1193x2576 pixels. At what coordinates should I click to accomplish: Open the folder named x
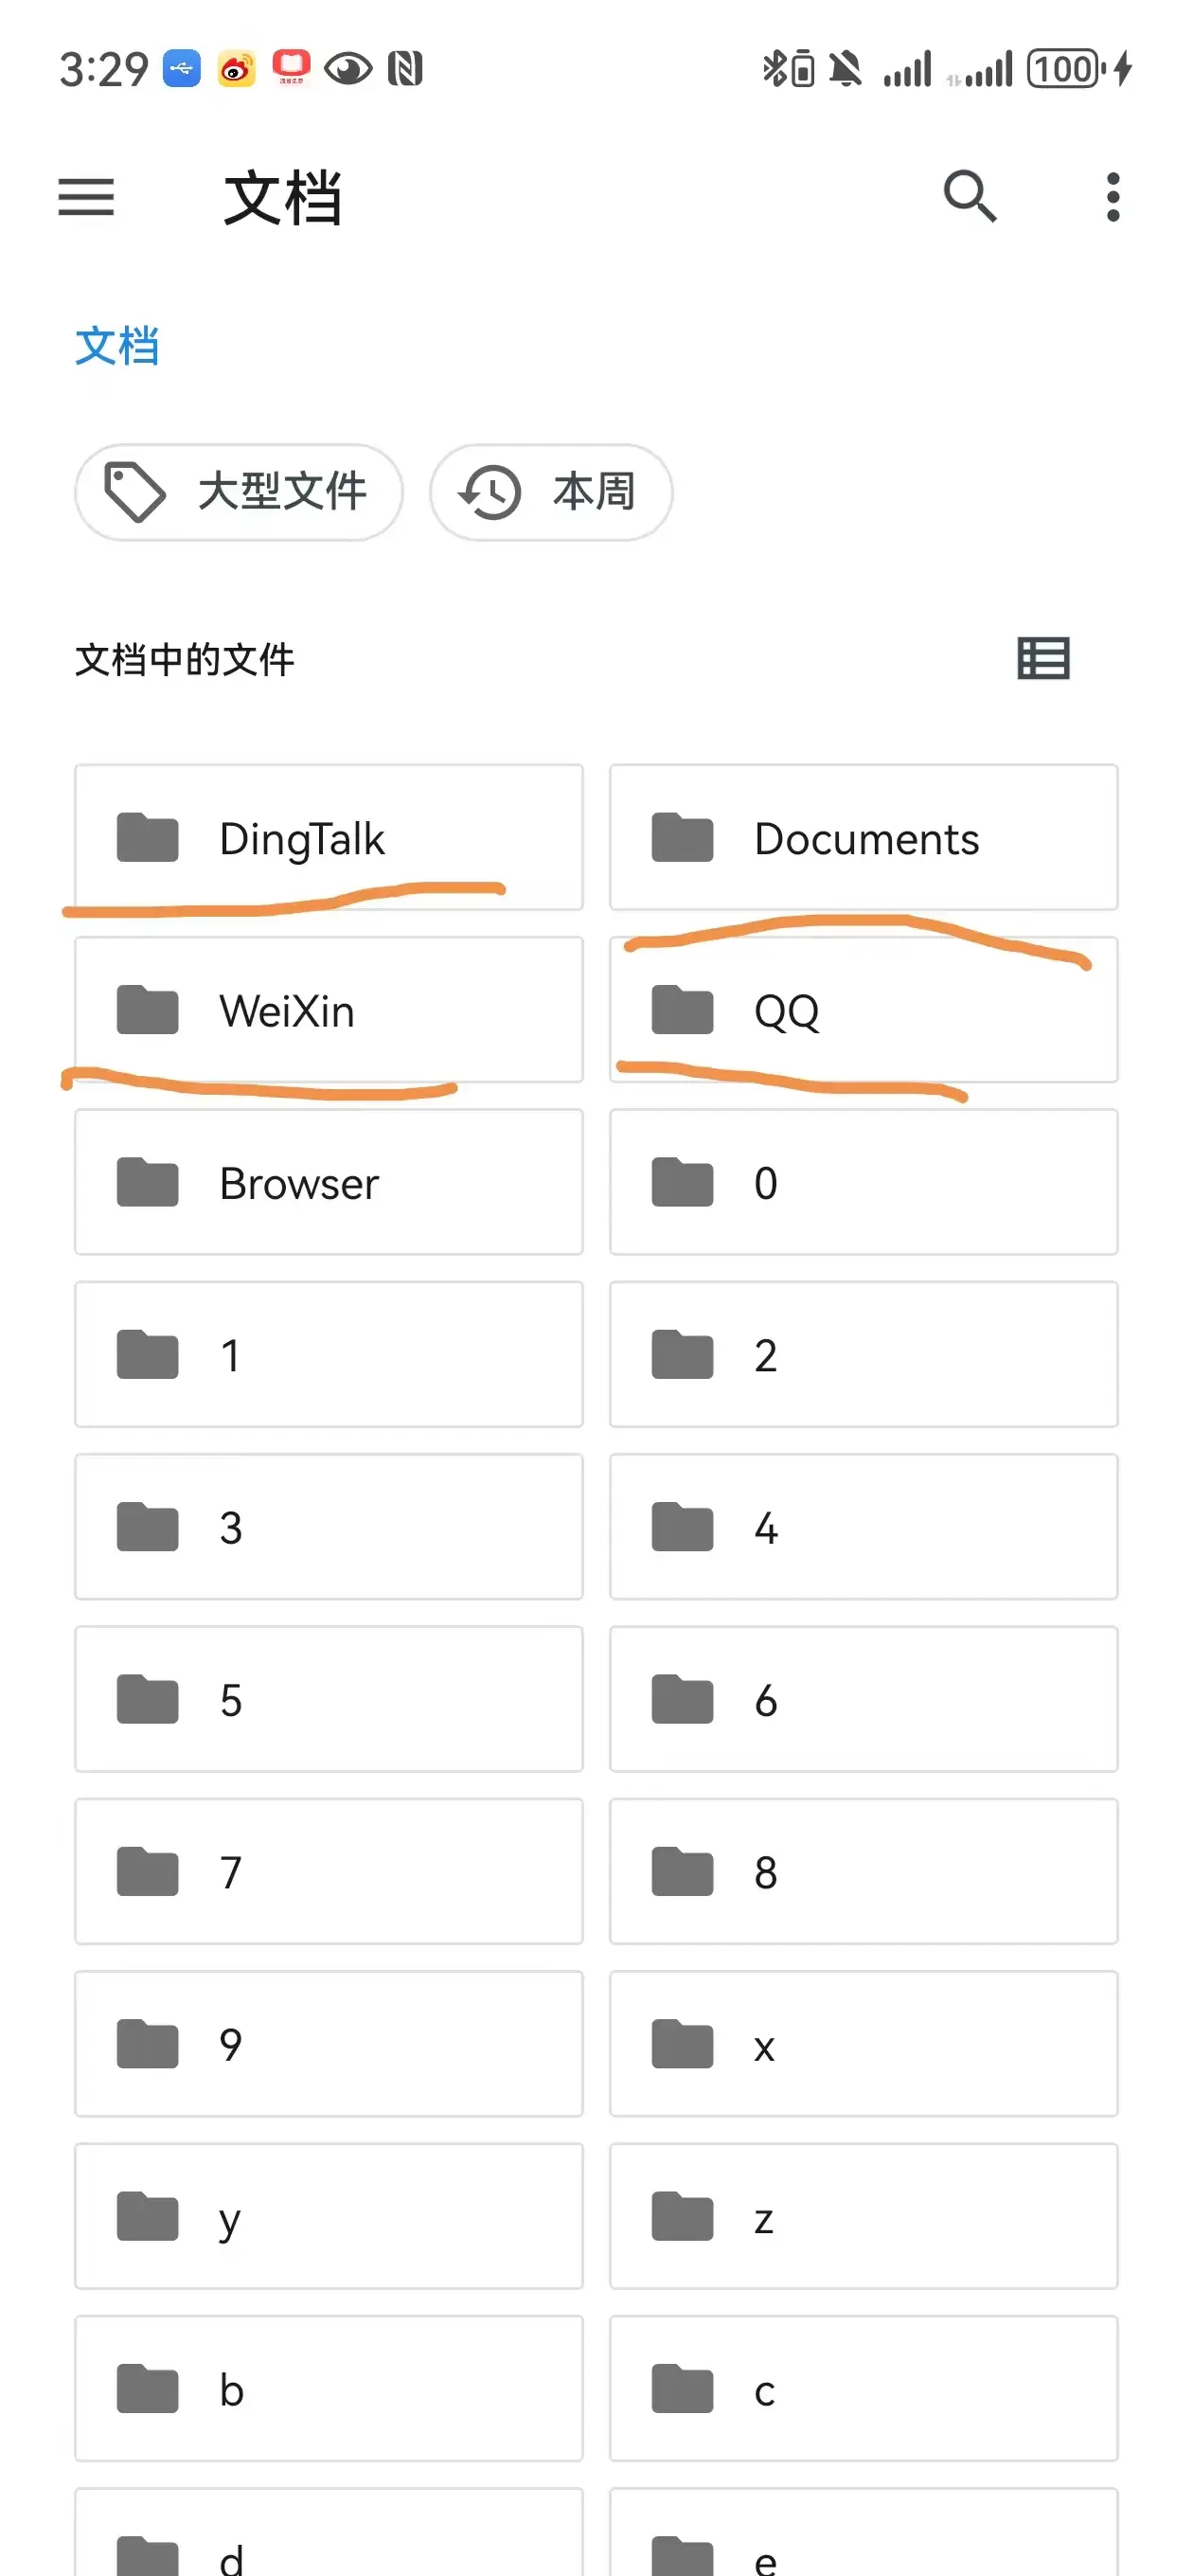tap(863, 2043)
